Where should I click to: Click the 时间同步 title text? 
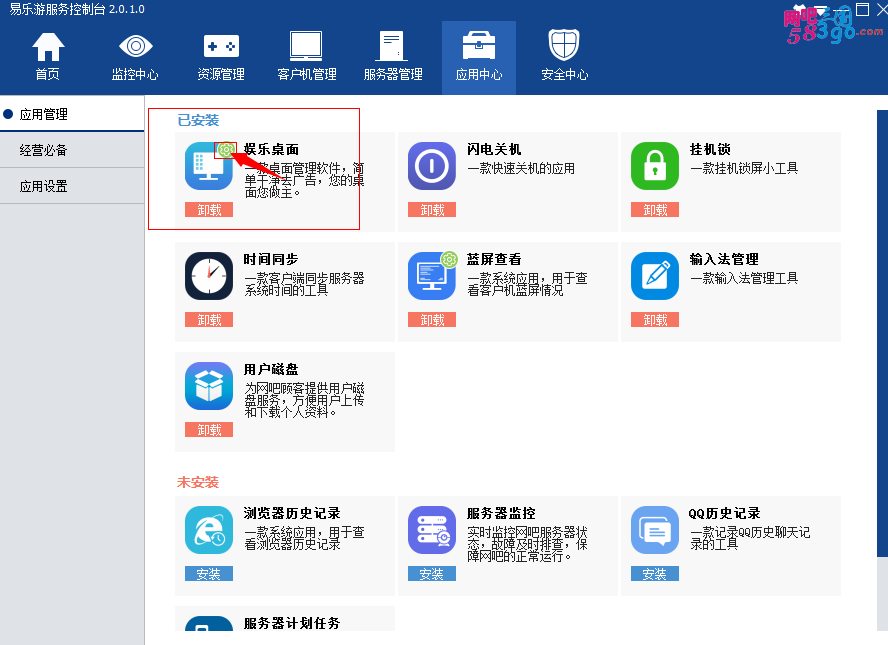[271, 259]
